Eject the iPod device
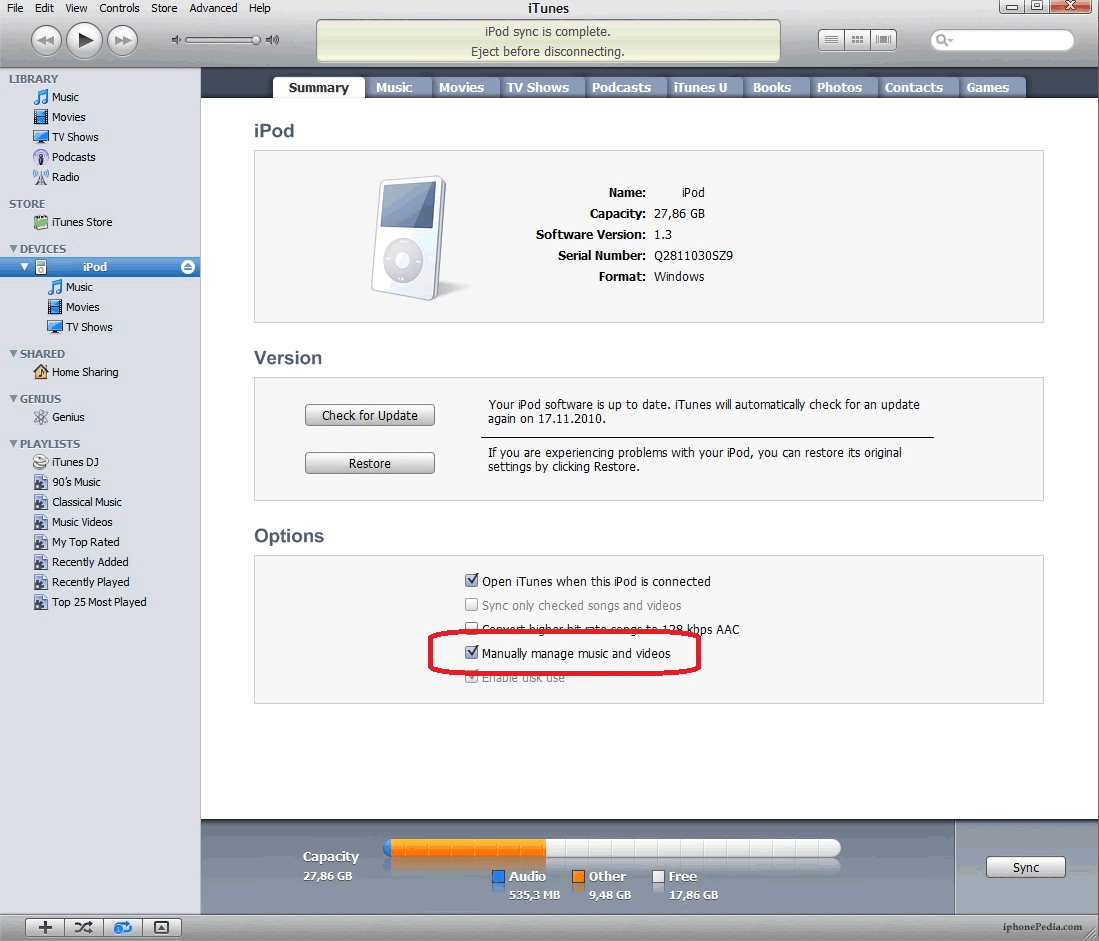Screen dimensions: 1099x941 click(187, 267)
